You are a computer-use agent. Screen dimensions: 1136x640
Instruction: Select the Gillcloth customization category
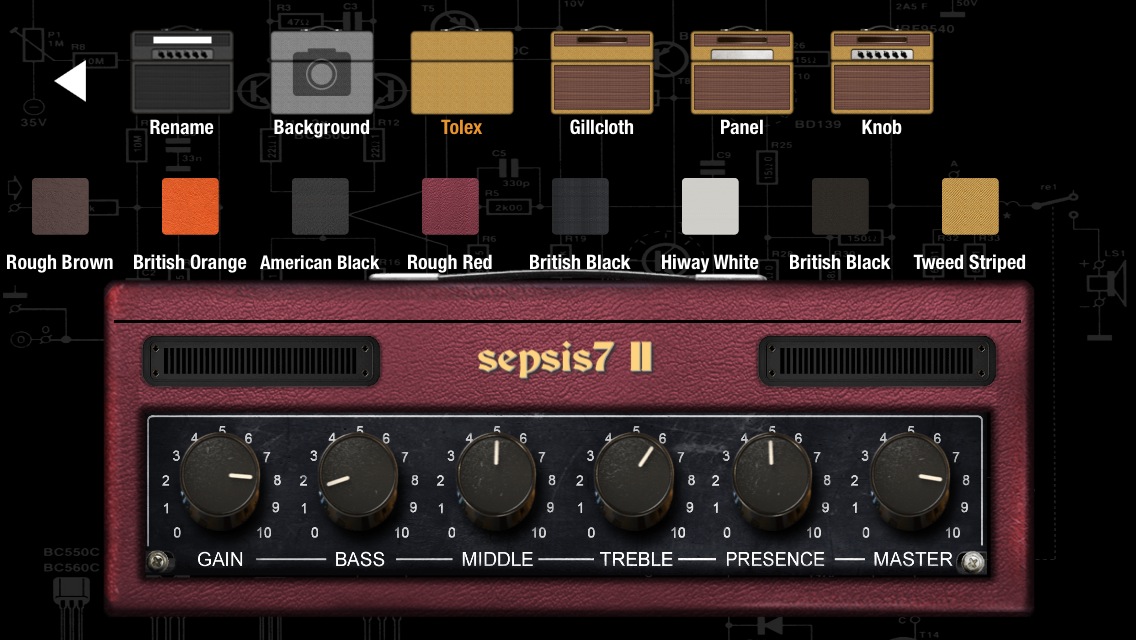coord(602,72)
